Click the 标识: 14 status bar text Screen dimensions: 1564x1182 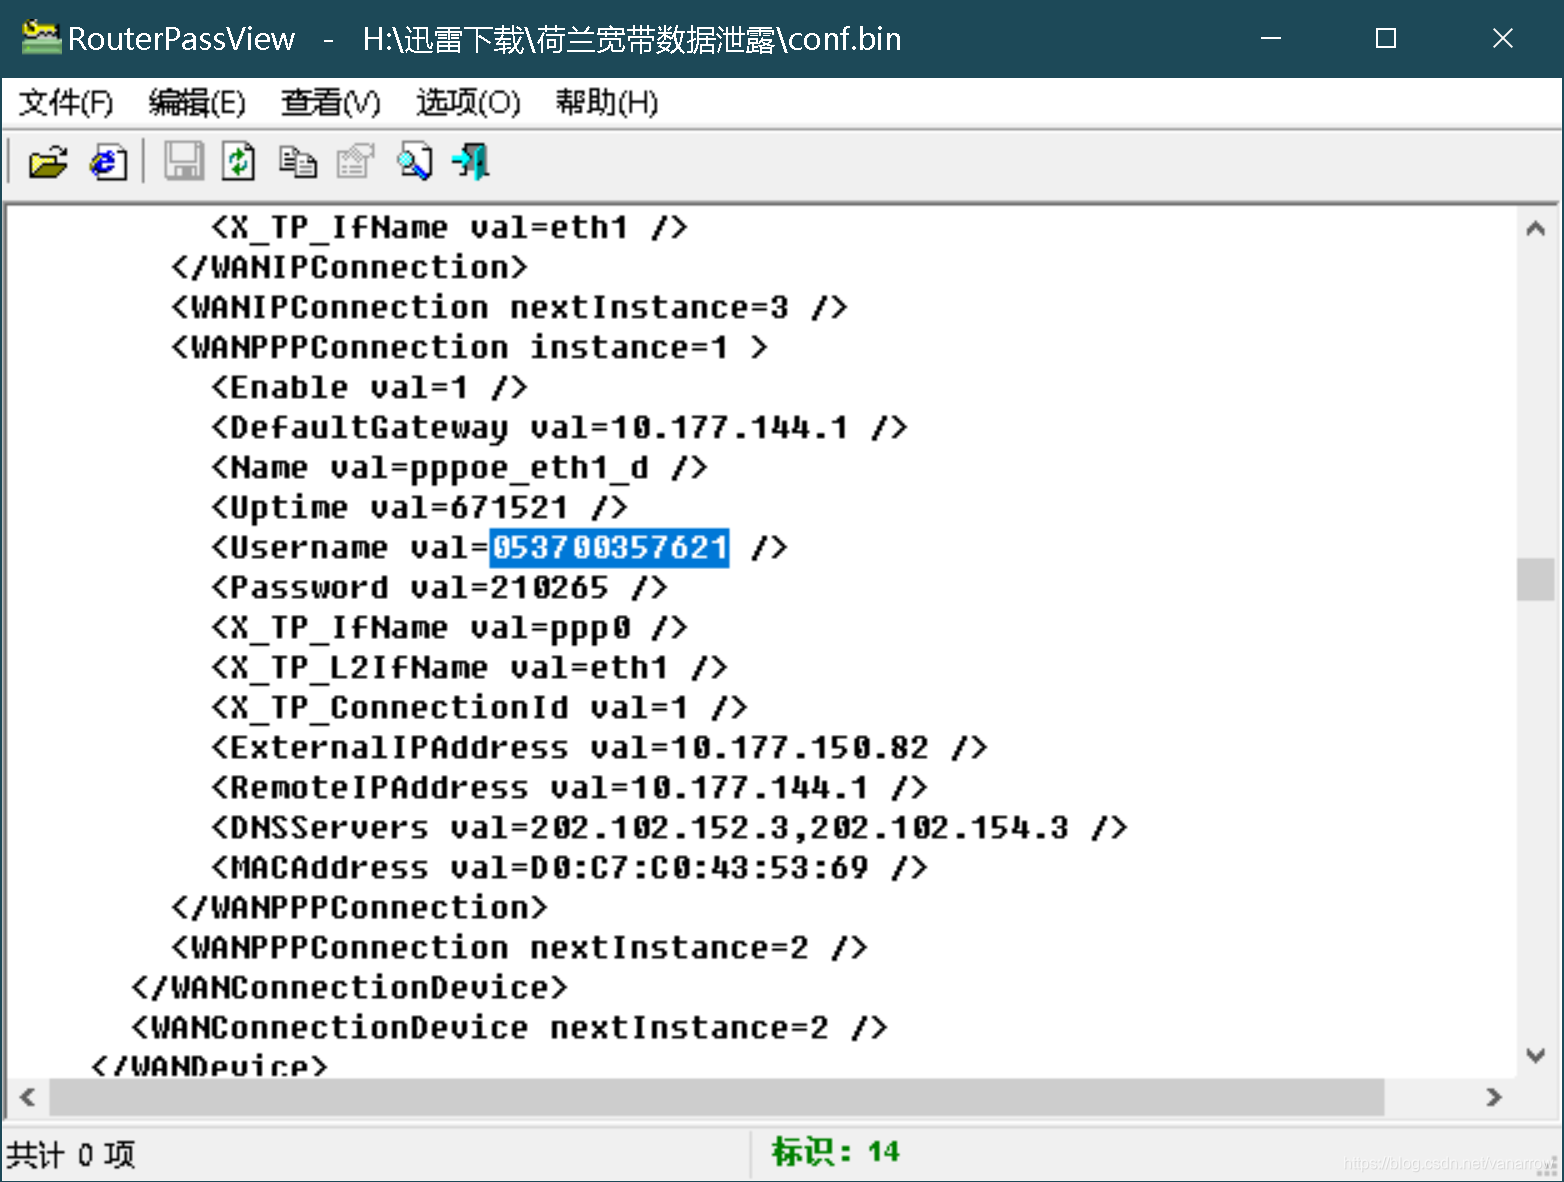835,1152
